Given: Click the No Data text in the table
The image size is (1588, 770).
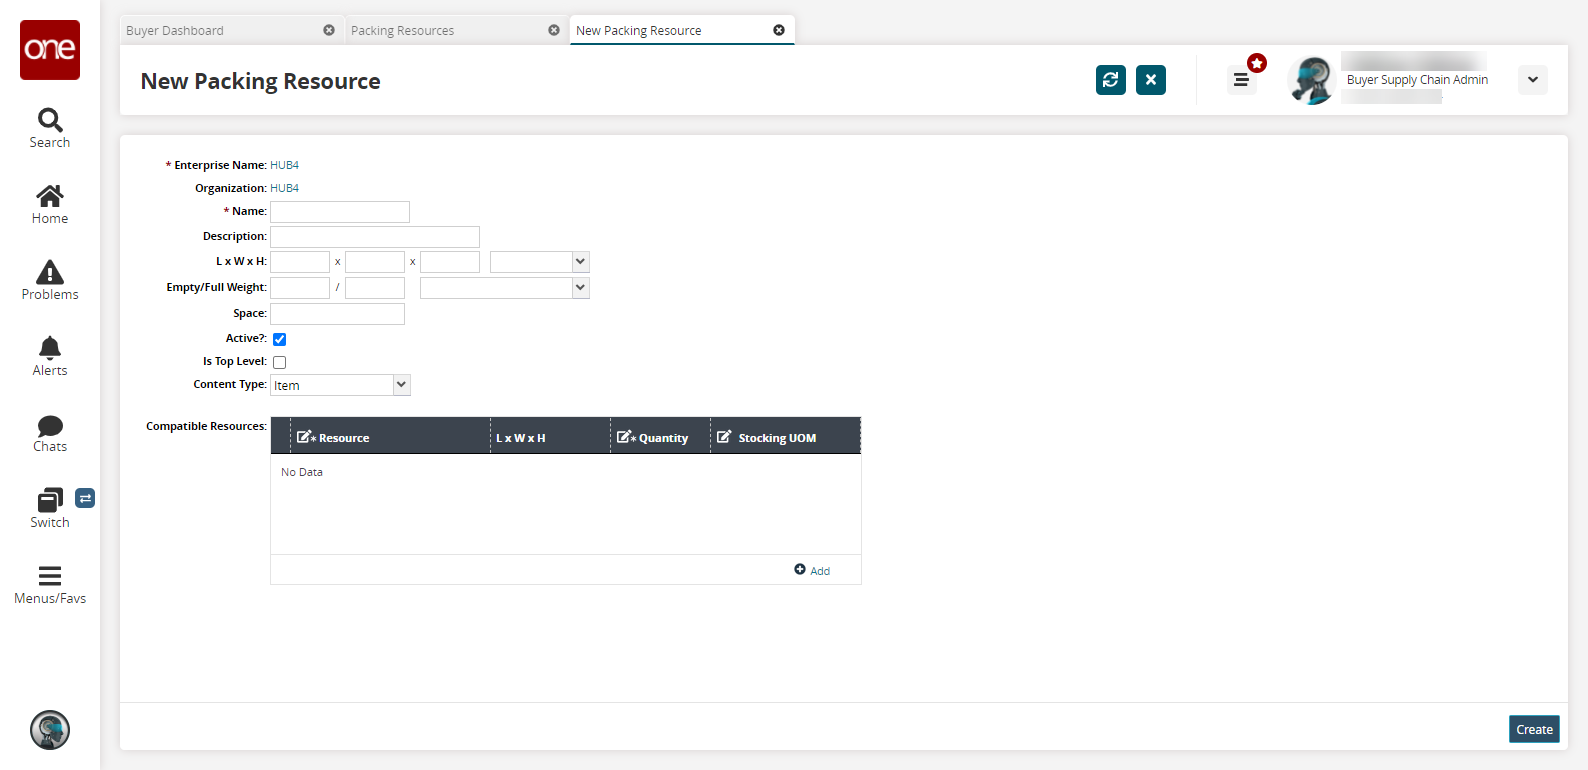Looking at the screenshot, I should [302, 472].
